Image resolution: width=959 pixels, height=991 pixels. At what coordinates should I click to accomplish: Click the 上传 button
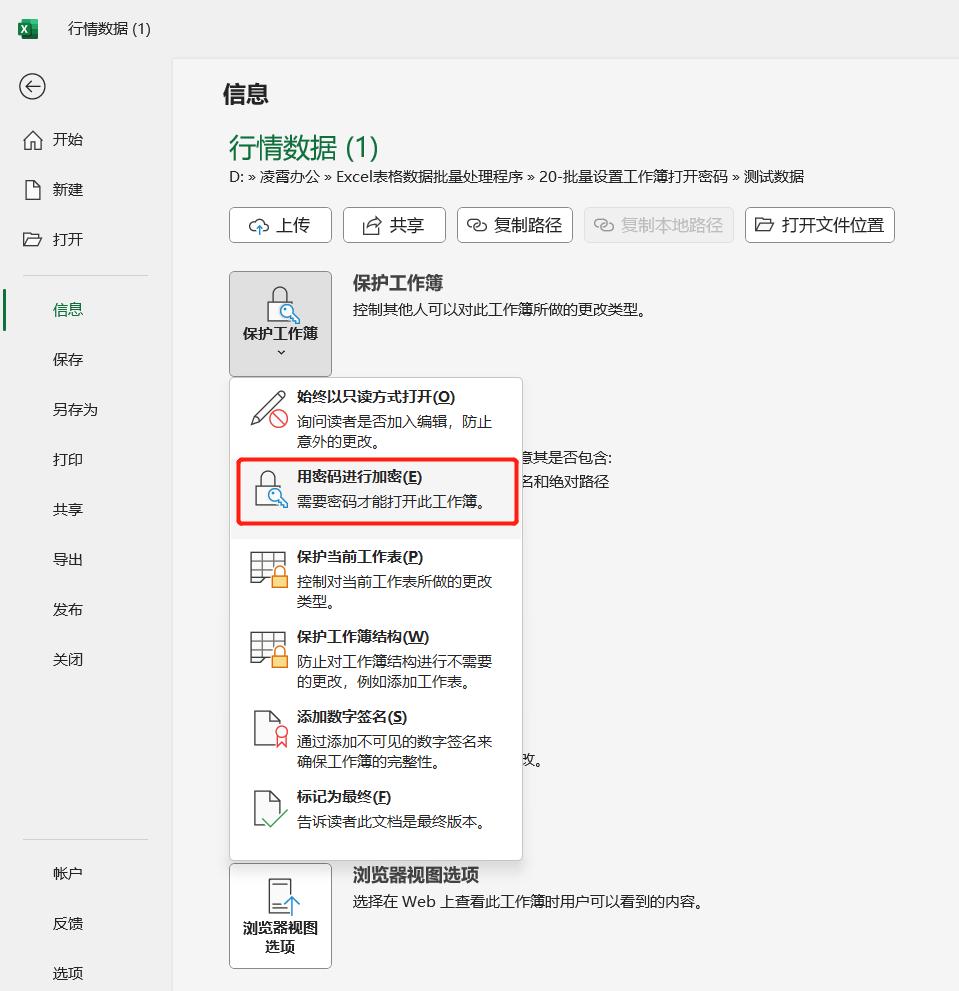click(280, 225)
